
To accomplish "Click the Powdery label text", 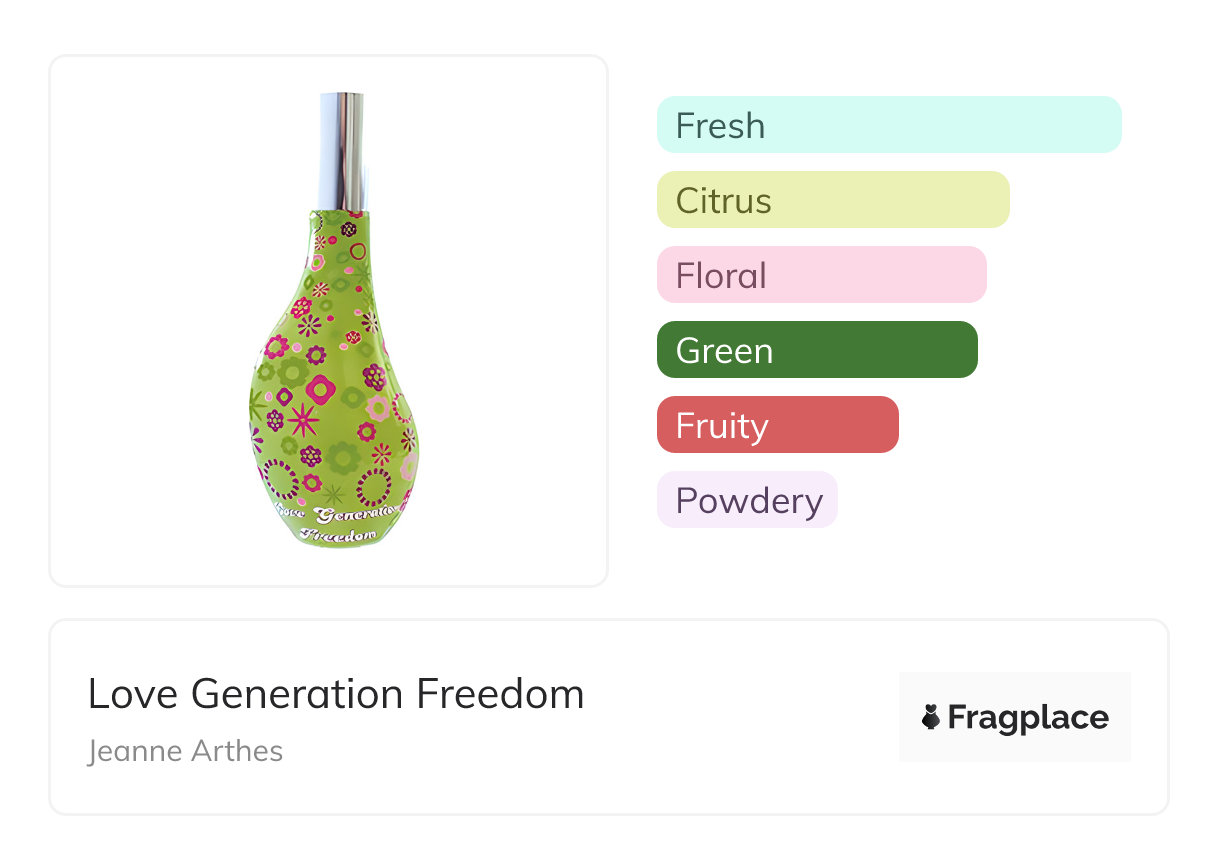I will (749, 501).
